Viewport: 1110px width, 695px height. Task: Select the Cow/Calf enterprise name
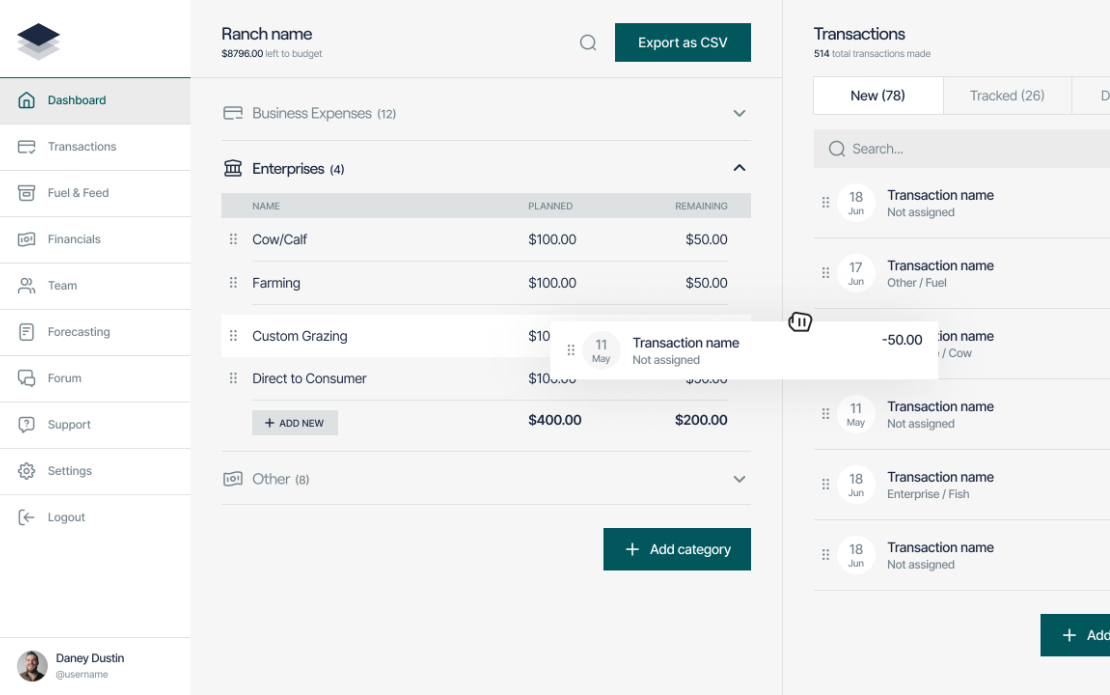tap(279, 239)
